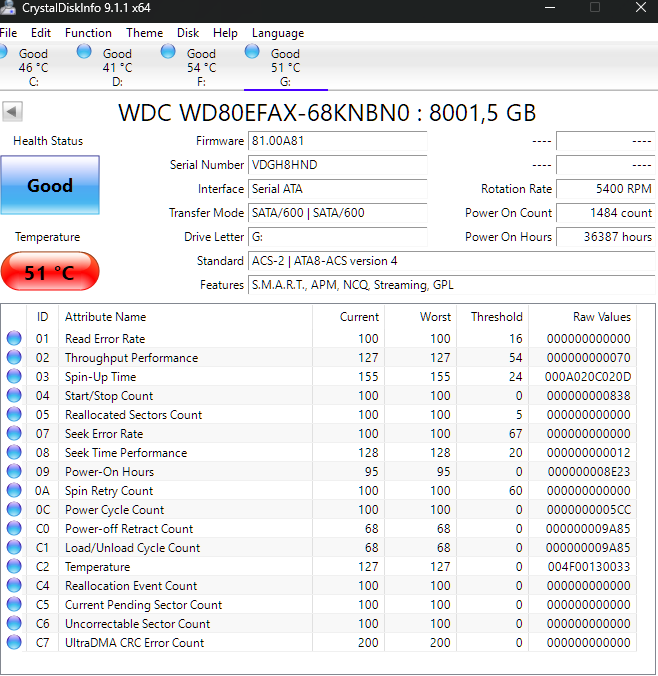Open the Disk menu
Image resolution: width=658 pixels, height=676 pixels.
[188, 33]
